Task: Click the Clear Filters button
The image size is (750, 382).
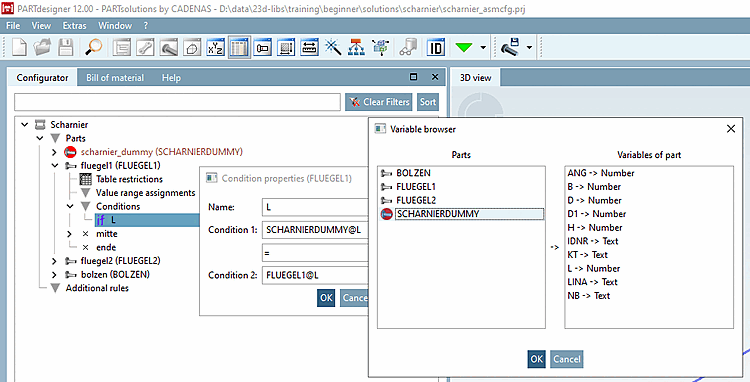Action: click(379, 102)
